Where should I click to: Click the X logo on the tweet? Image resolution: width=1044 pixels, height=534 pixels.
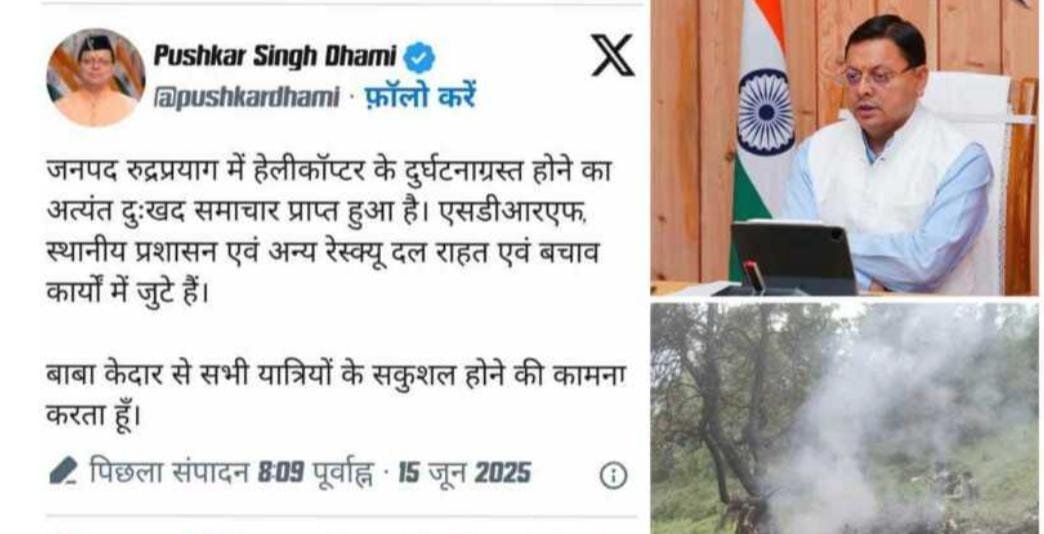[613, 55]
